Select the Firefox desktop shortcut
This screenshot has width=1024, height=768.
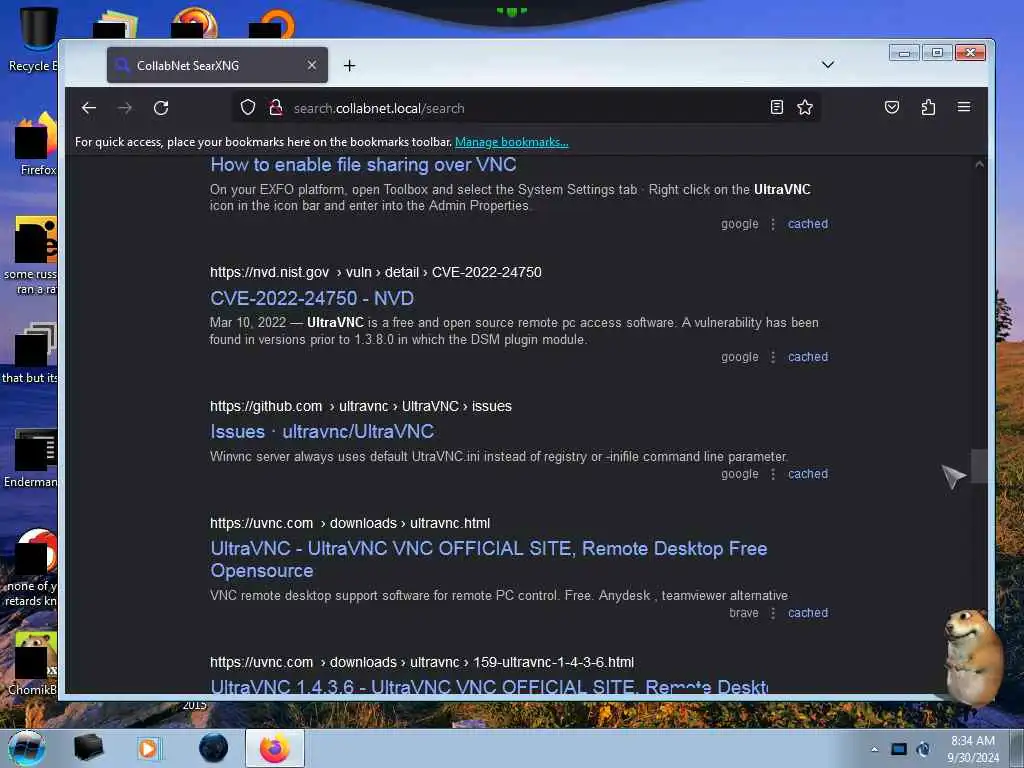[36, 144]
